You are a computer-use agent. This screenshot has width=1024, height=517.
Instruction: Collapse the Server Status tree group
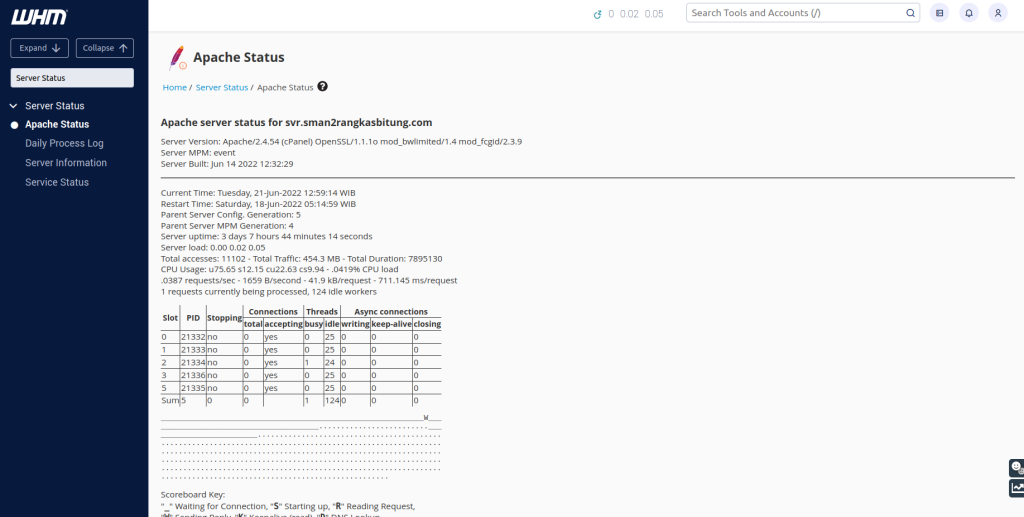pos(14,106)
